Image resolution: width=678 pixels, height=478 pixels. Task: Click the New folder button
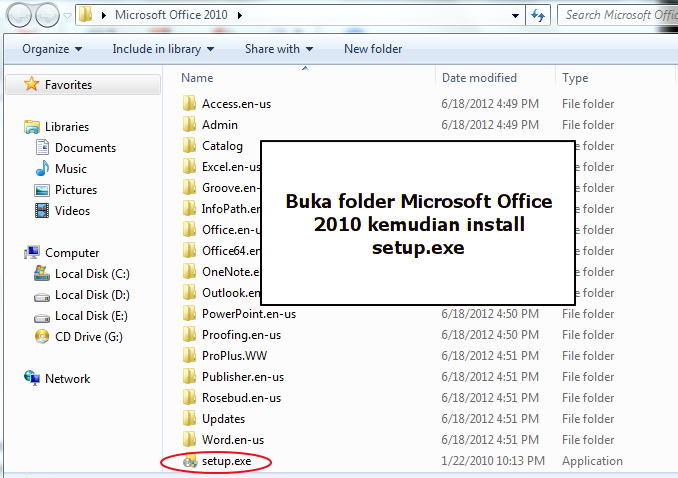click(373, 49)
